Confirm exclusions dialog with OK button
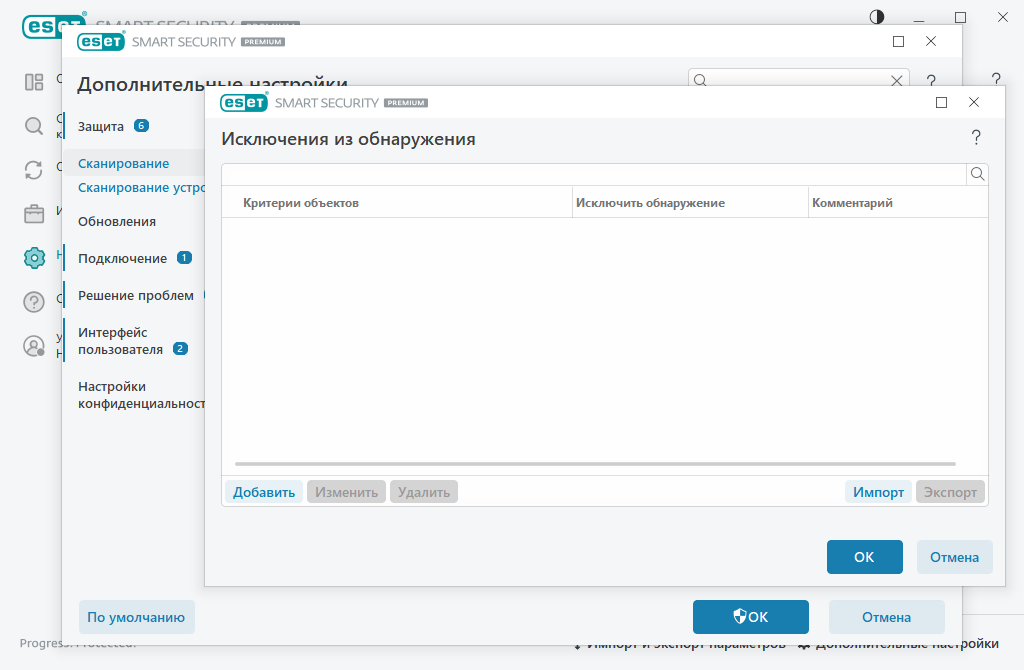 click(x=865, y=557)
